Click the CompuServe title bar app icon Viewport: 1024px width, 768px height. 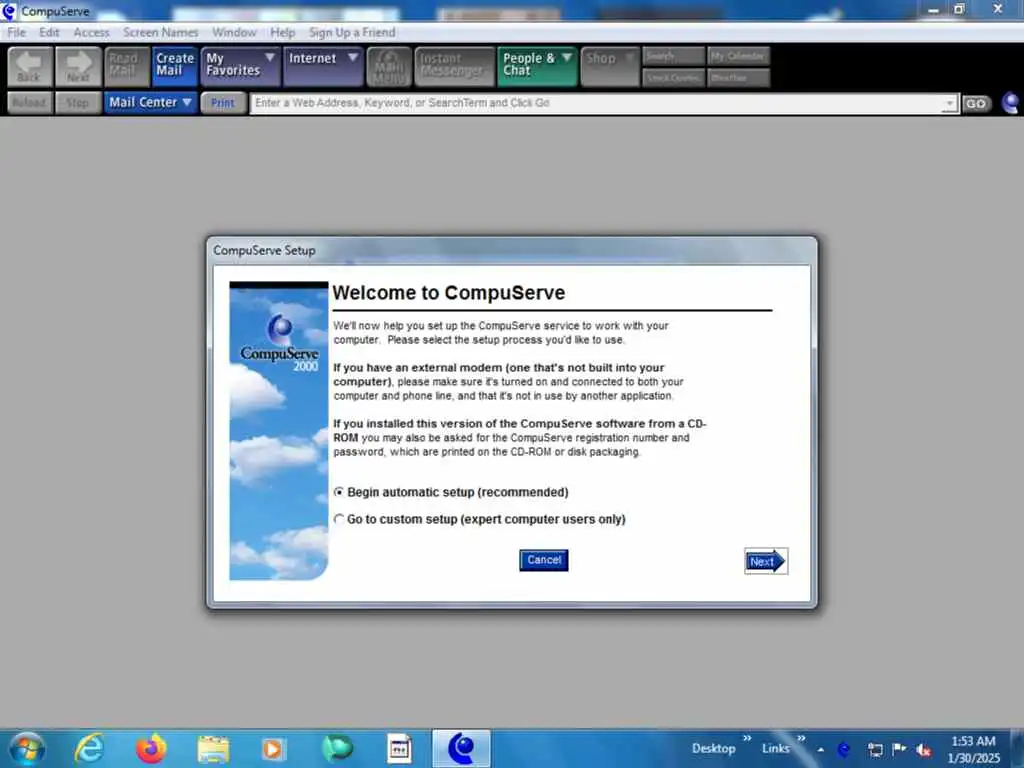(x=9, y=11)
